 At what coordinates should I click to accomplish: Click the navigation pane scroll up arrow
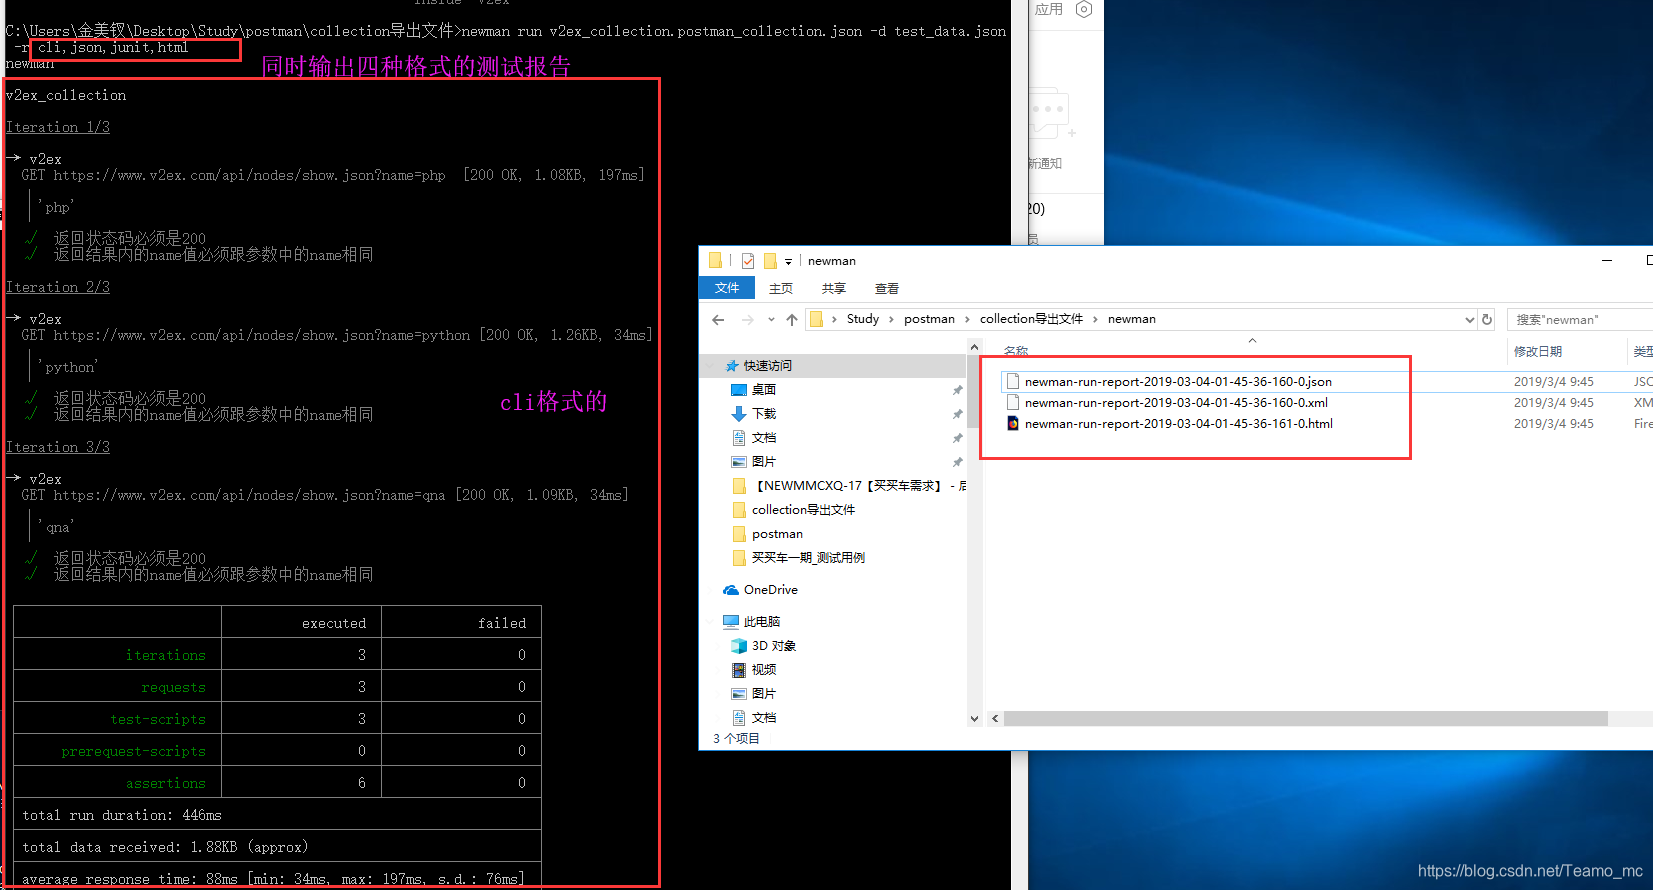pyautogui.click(x=975, y=347)
